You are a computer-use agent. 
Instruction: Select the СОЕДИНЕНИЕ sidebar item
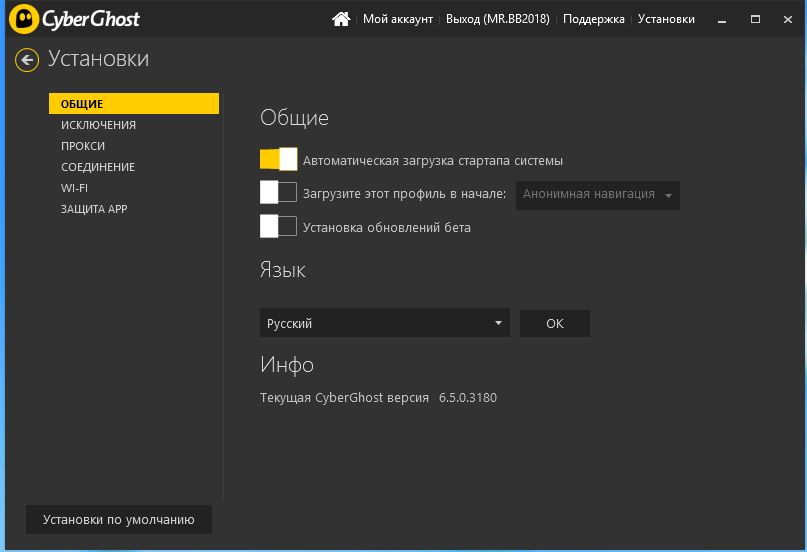tap(98, 167)
